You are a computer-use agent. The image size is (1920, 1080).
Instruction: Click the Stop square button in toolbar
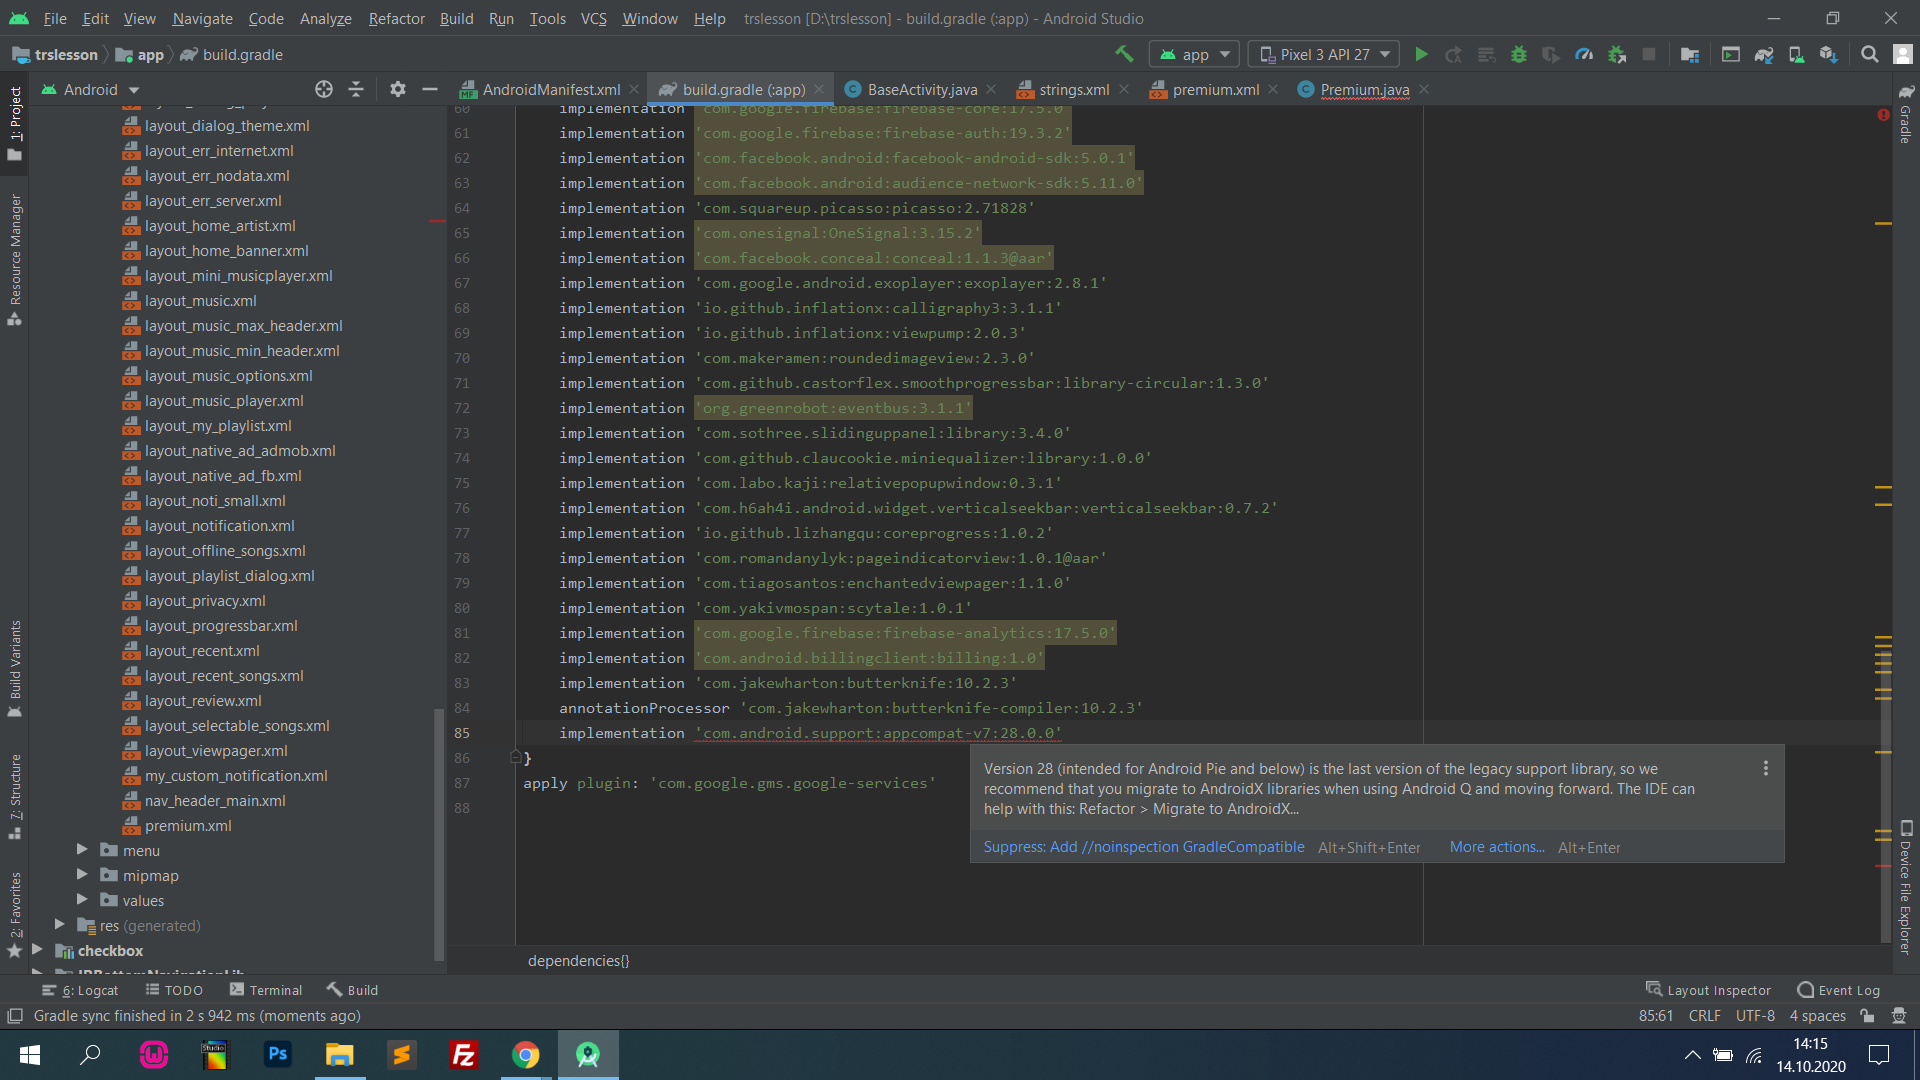coord(1649,54)
